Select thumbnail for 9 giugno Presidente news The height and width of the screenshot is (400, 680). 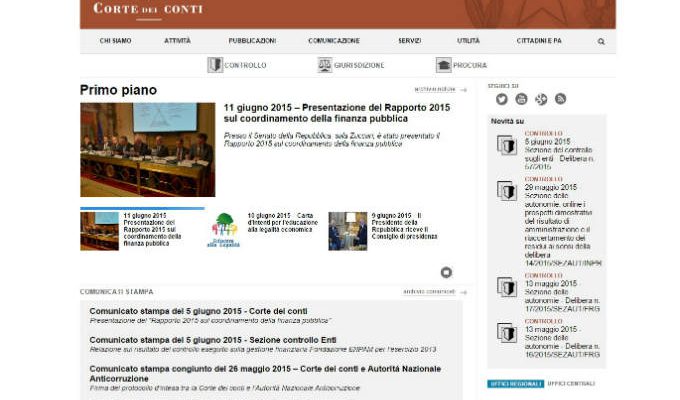(347, 231)
